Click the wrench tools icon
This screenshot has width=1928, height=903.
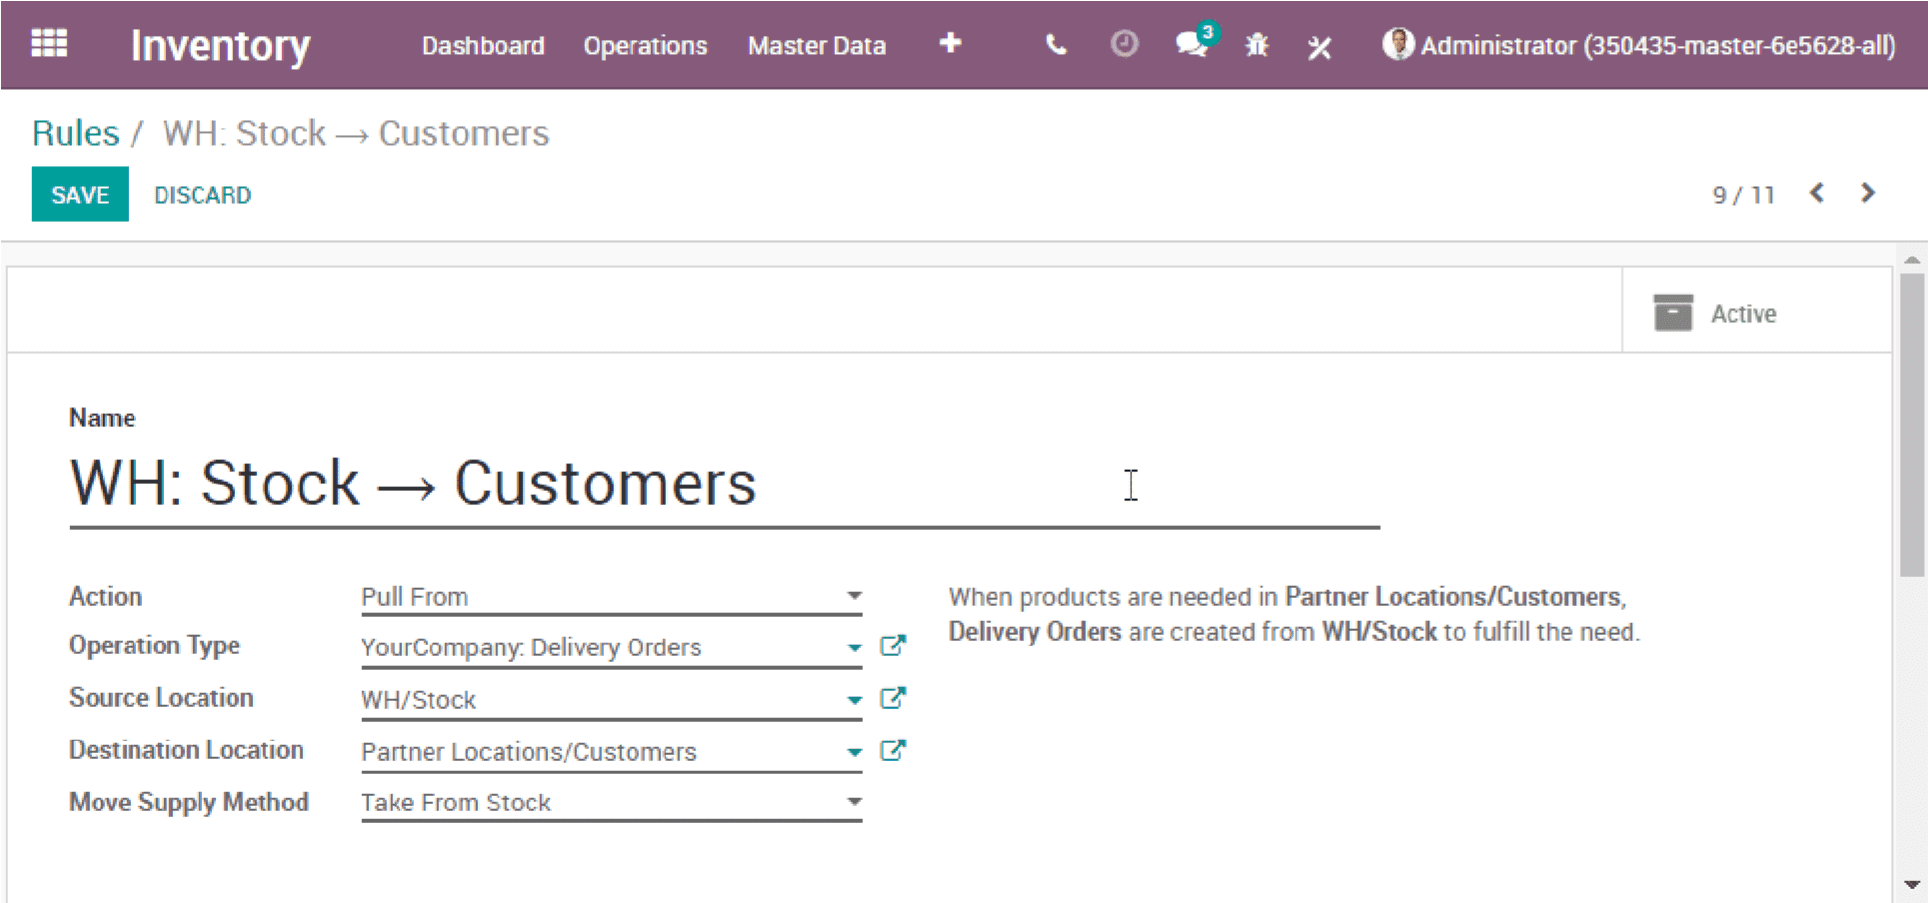(x=1319, y=46)
